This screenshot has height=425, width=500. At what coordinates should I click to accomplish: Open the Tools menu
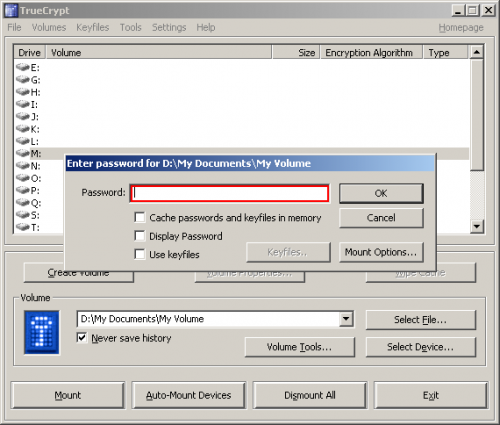[131, 27]
